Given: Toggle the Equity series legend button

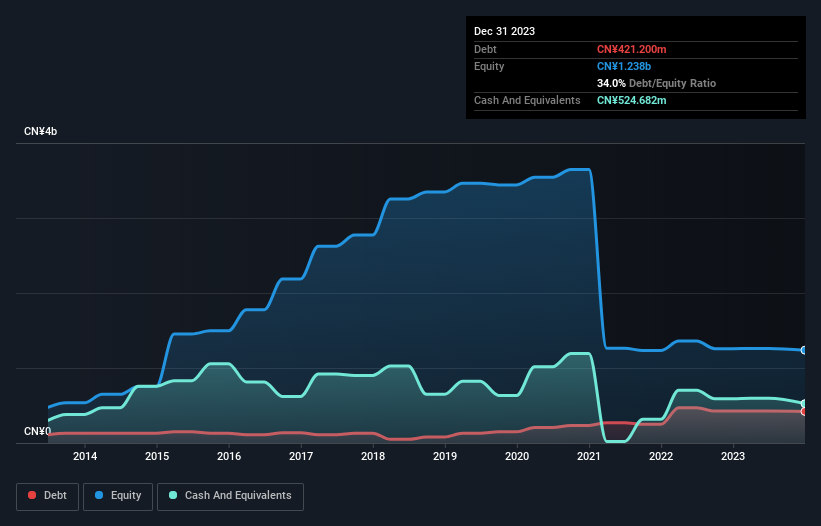Looking at the screenshot, I should [x=118, y=496].
